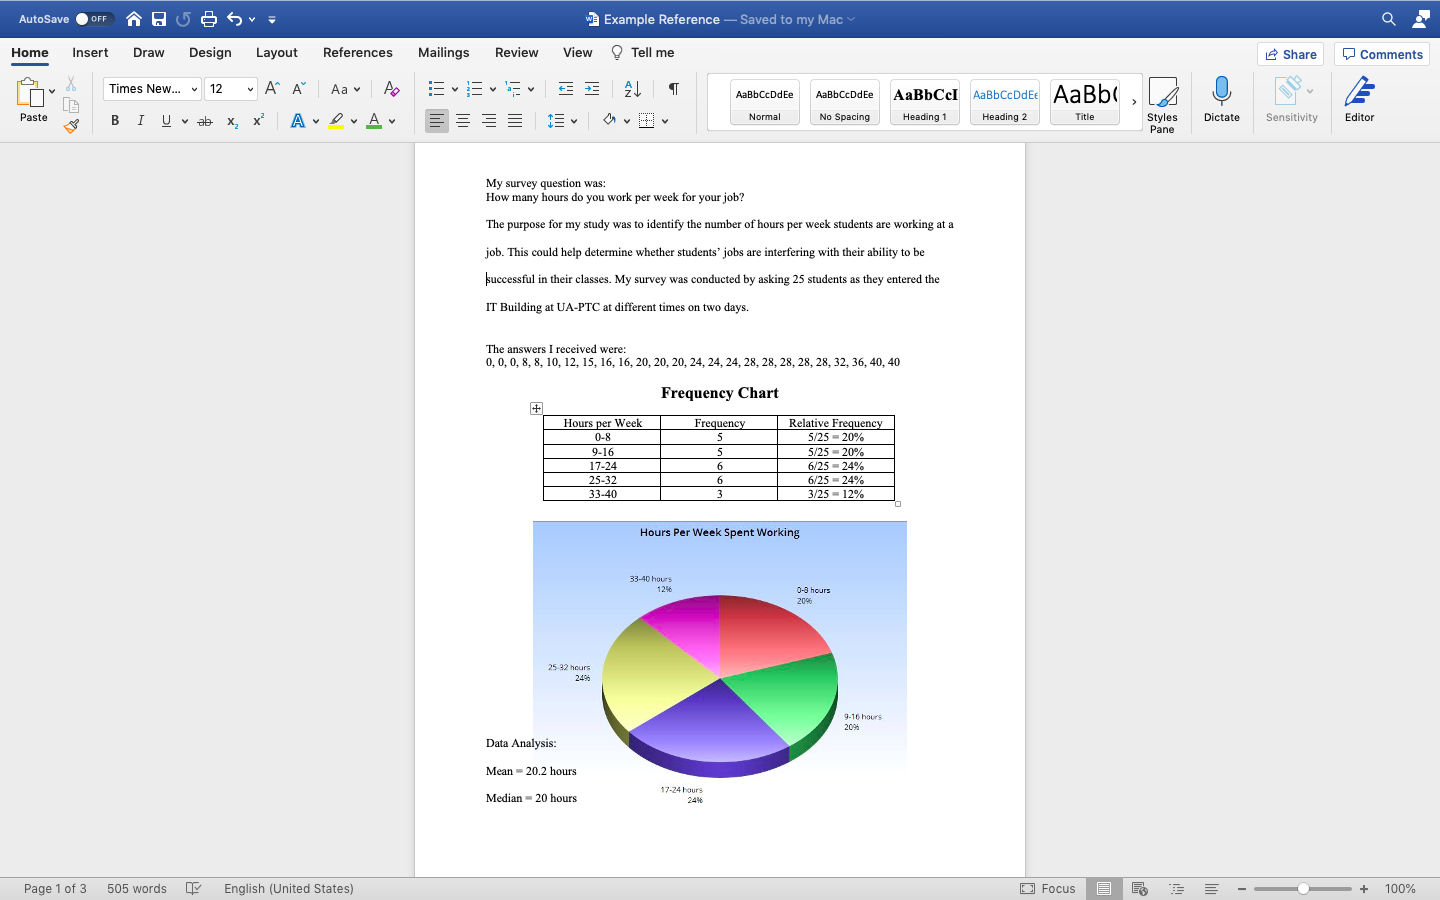Open the Insert ribbon tab
The width and height of the screenshot is (1440, 900).
point(90,53)
